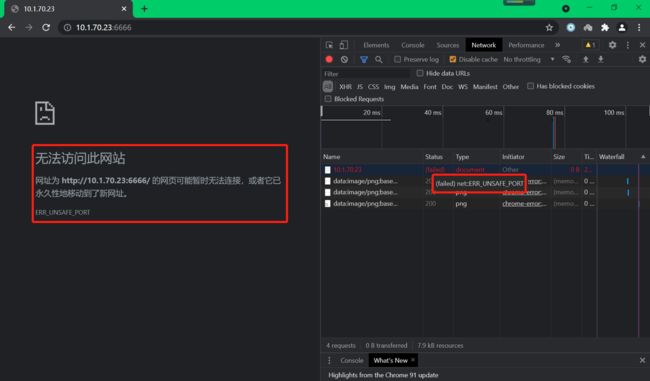Switch to the Elements tab
The image size is (650, 381).
(x=376, y=45)
